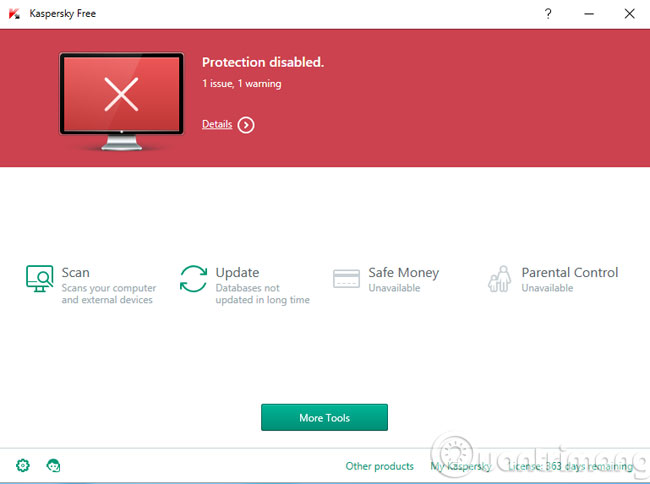Image resolution: width=650 pixels, height=484 pixels.
Task: Click the red monitor protection status image
Action: click(x=121, y=102)
